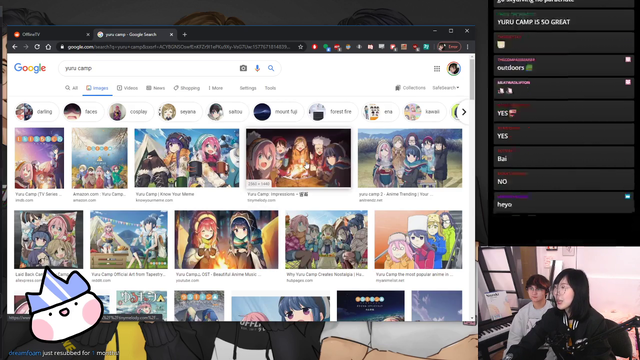Click the 'YURU CAMP IS SO GREAT' chat message
This screenshot has height=360, width=640.
(x=533, y=22)
